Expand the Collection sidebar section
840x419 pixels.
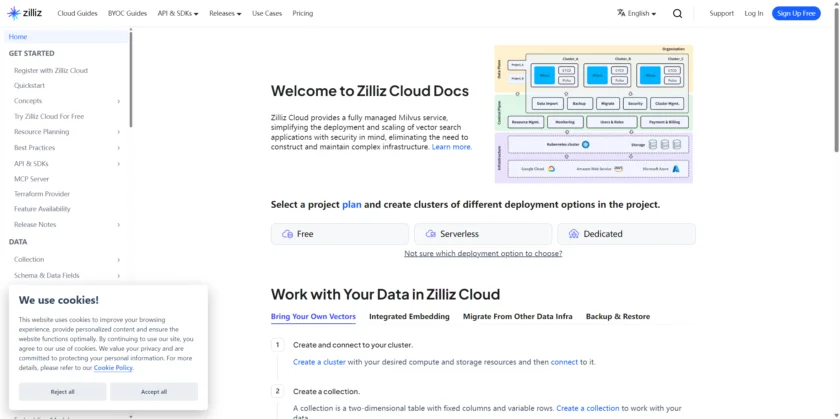(118, 260)
